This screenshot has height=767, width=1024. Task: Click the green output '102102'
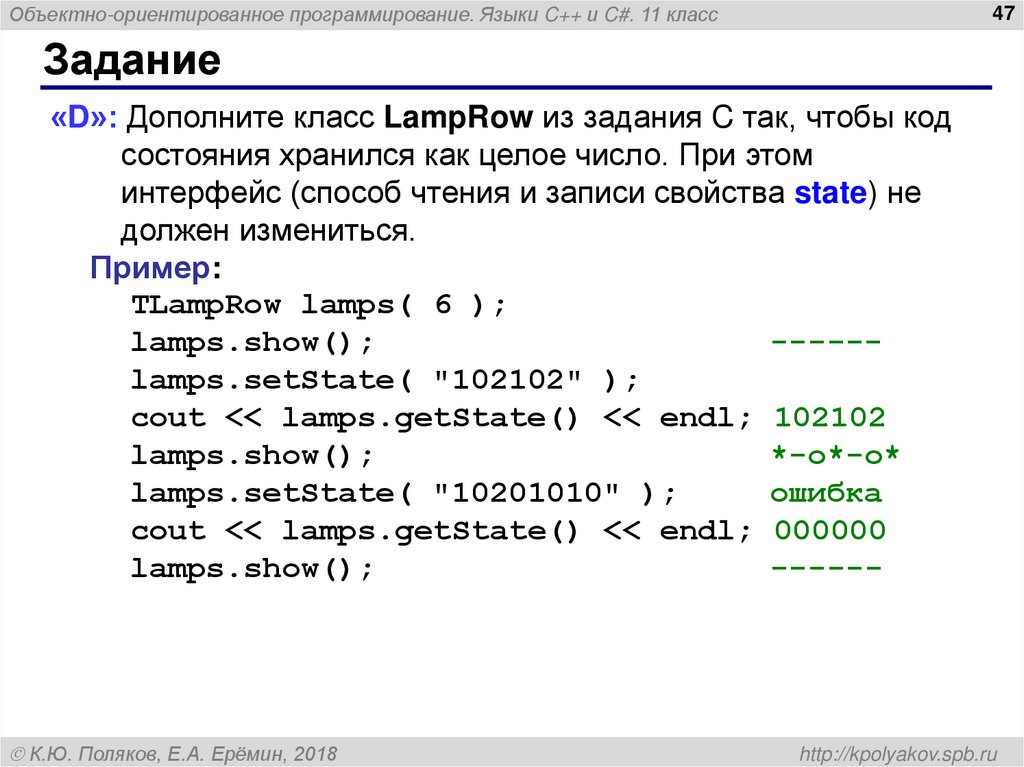click(829, 417)
